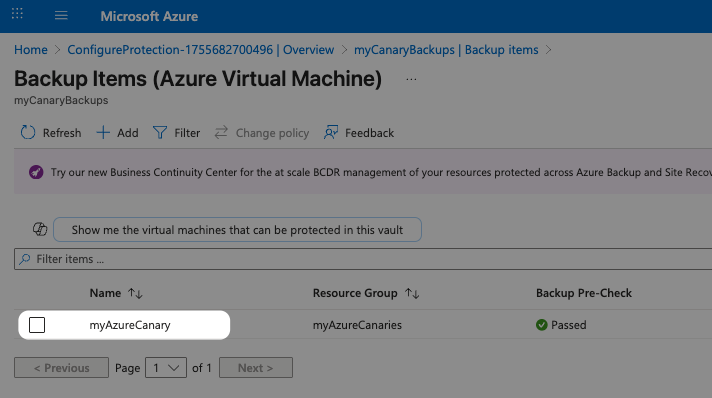Open the page number dropdown
Viewport: 712px width, 398px height.
coord(166,368)
